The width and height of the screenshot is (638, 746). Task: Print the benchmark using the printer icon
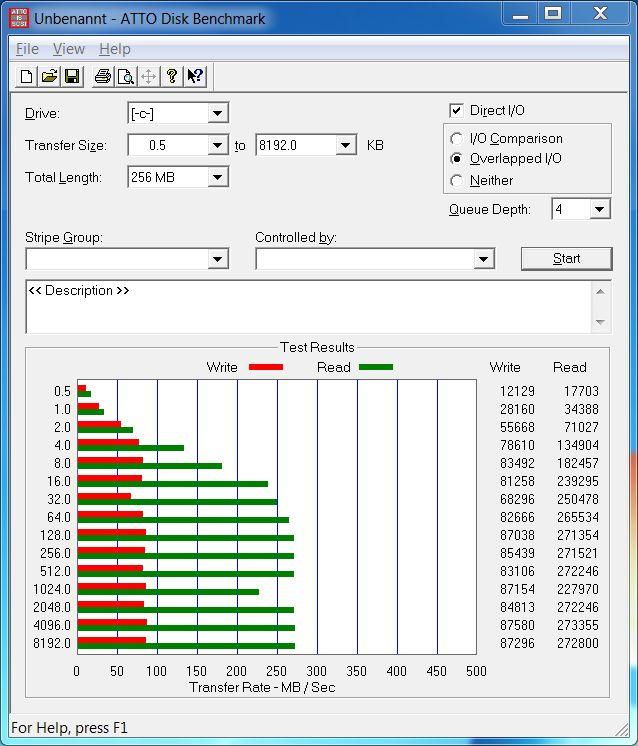pyautogui.click(x=102, y=76)
